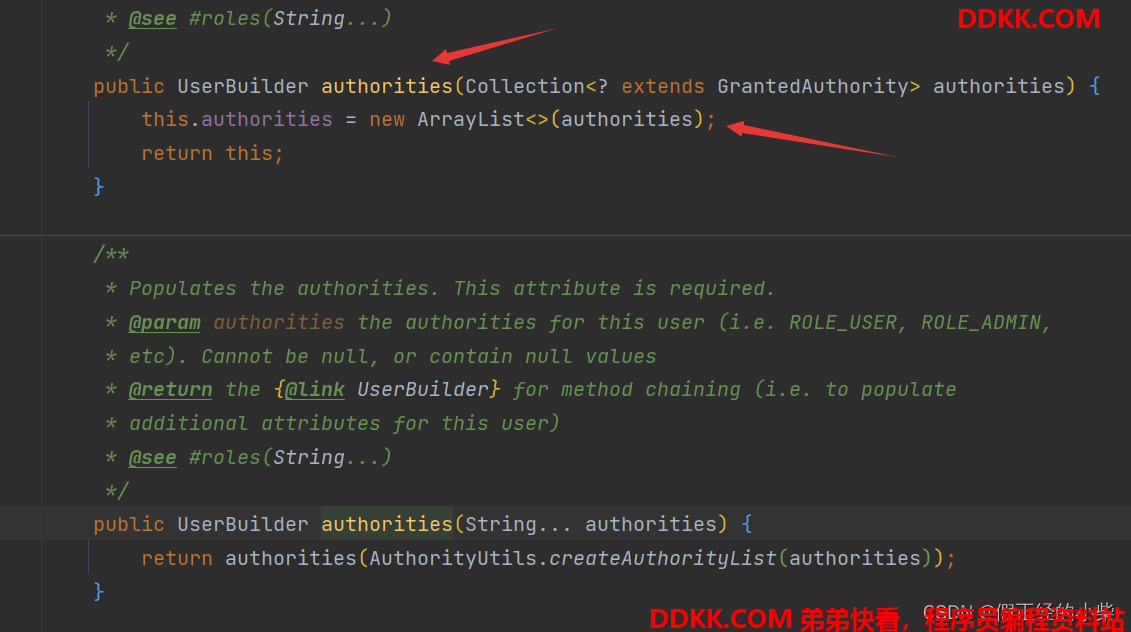Click the DDKK.COM watermark at top right
The height and width of the screenshot is (632, 1131).
[1028, 19]
